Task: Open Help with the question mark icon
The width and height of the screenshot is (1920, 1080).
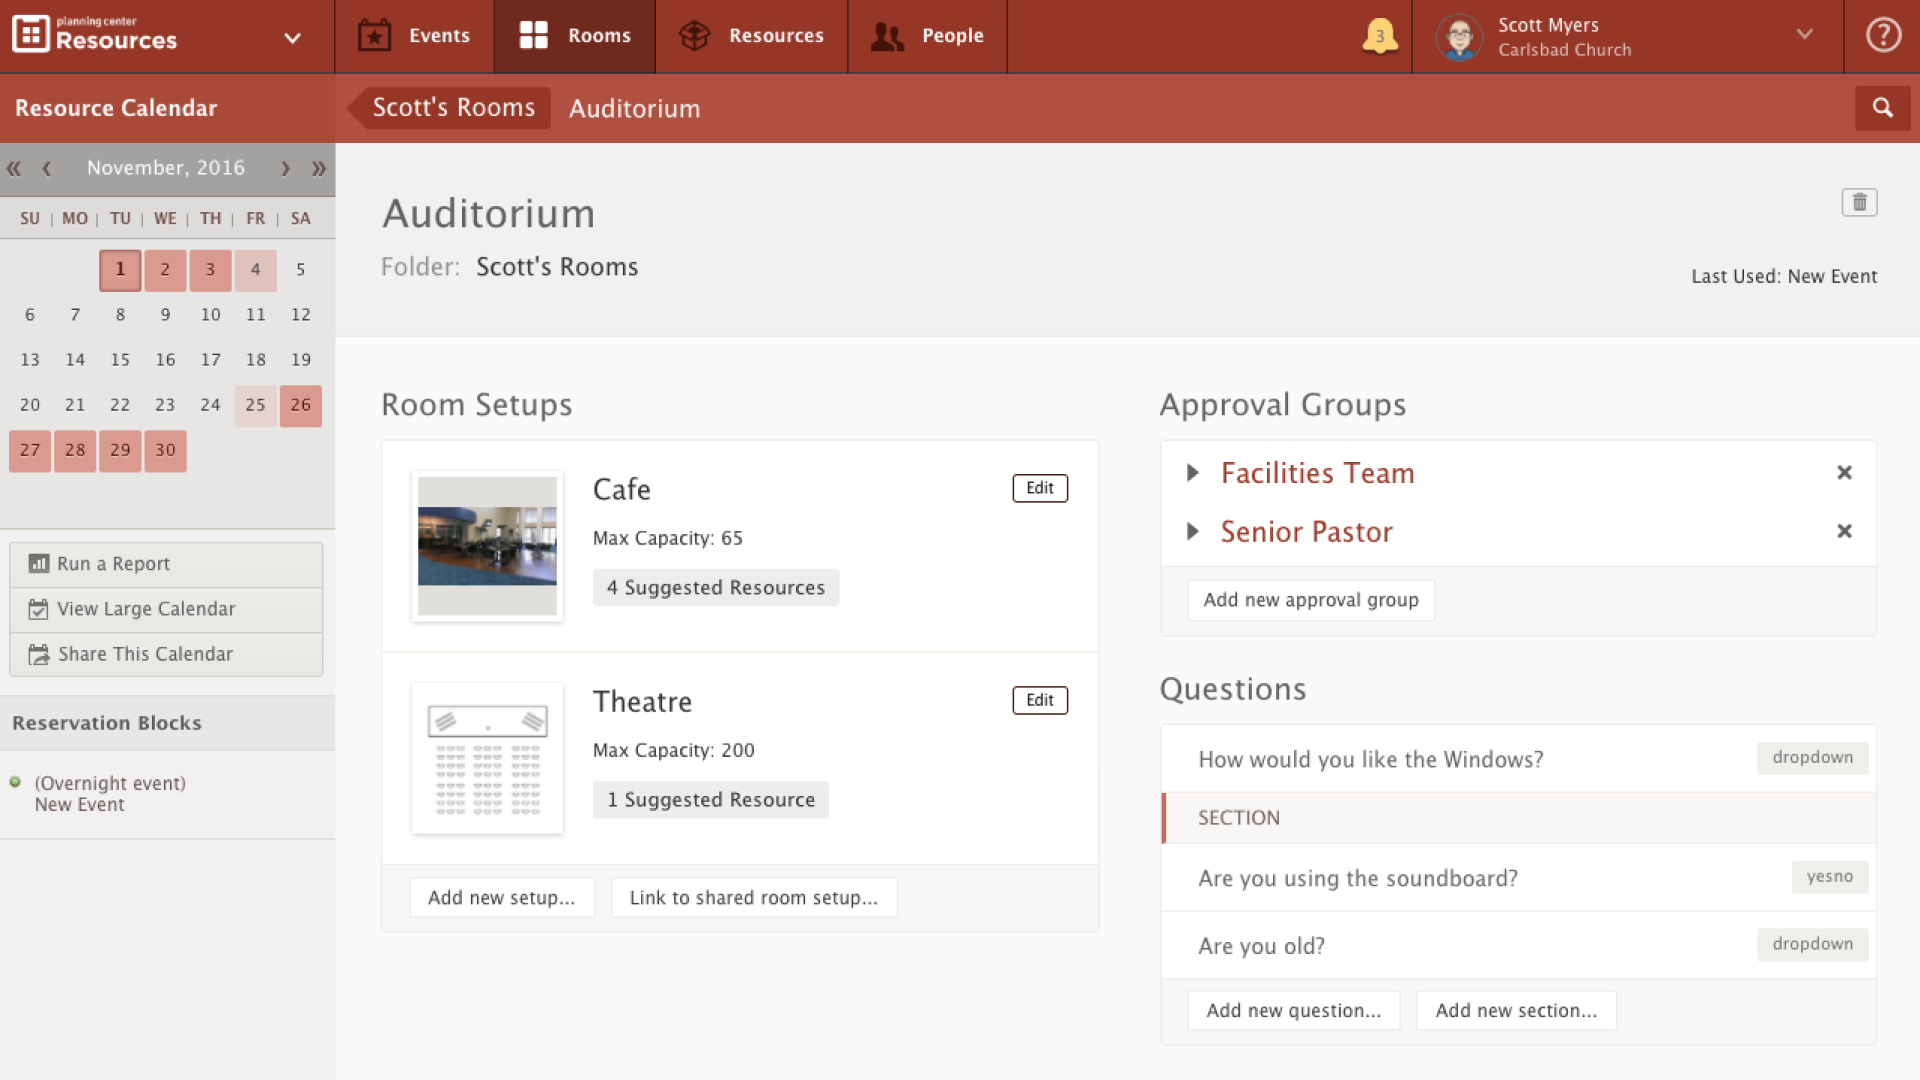Action: pyautogui.click(x=1883, y=33)
